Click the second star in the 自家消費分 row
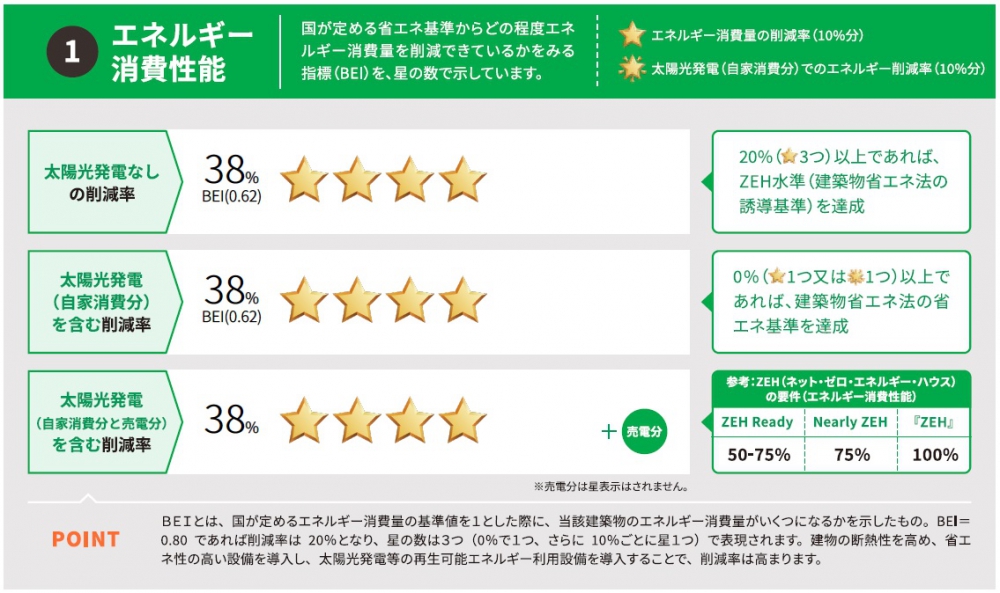 pos(357,300)
